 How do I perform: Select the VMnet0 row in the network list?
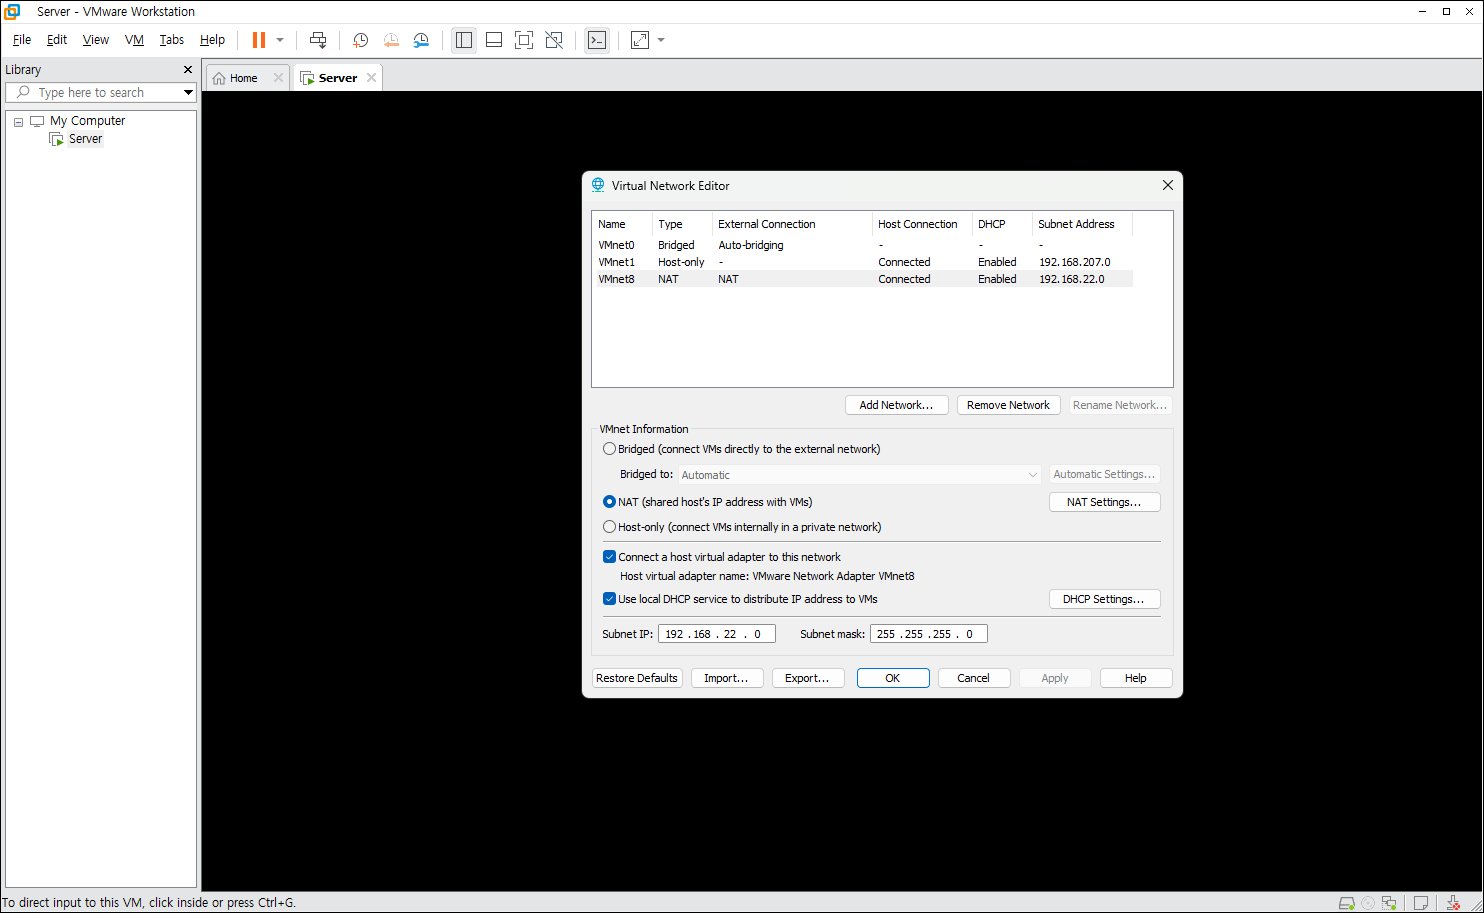click(x=864, y=245)
